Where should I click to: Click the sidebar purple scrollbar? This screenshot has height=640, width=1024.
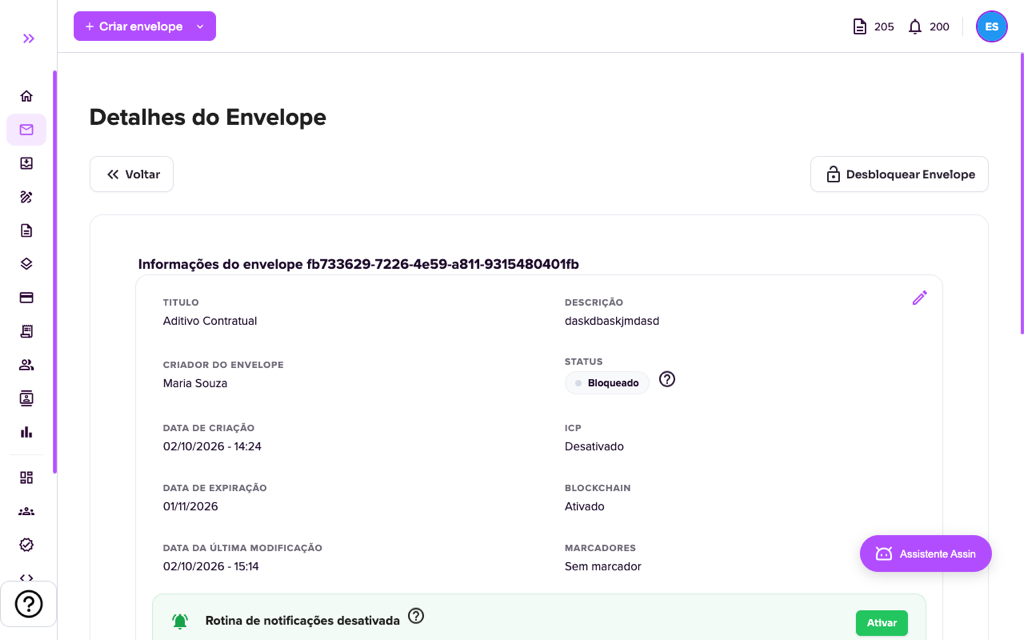point(55,272)
